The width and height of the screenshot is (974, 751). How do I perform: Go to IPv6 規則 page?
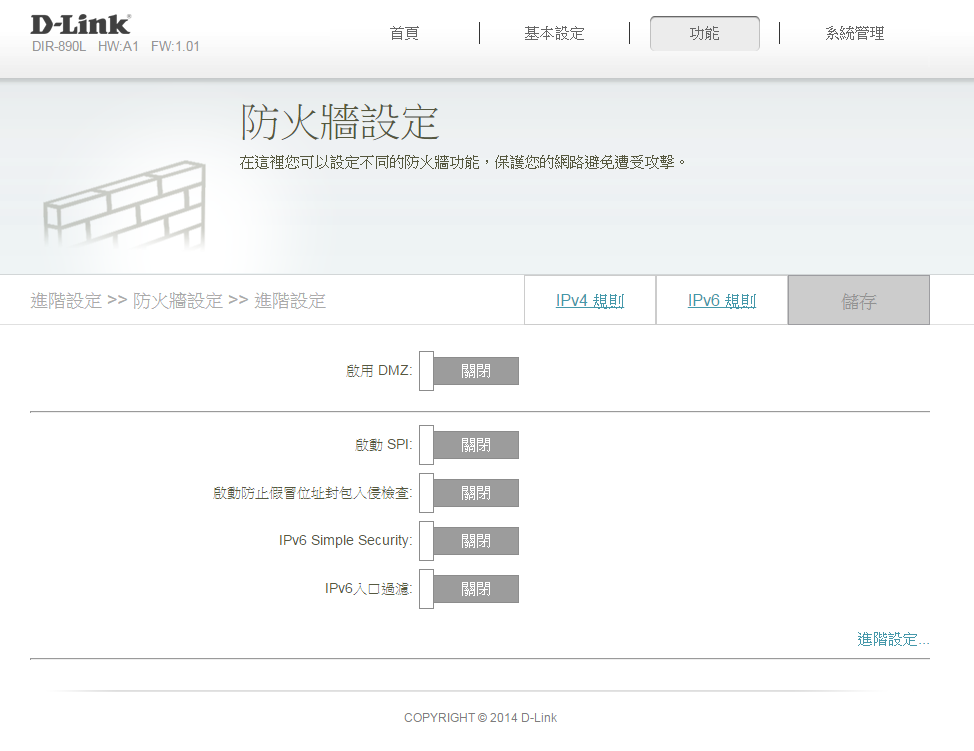pyautogui.click(x=722, y=301)
